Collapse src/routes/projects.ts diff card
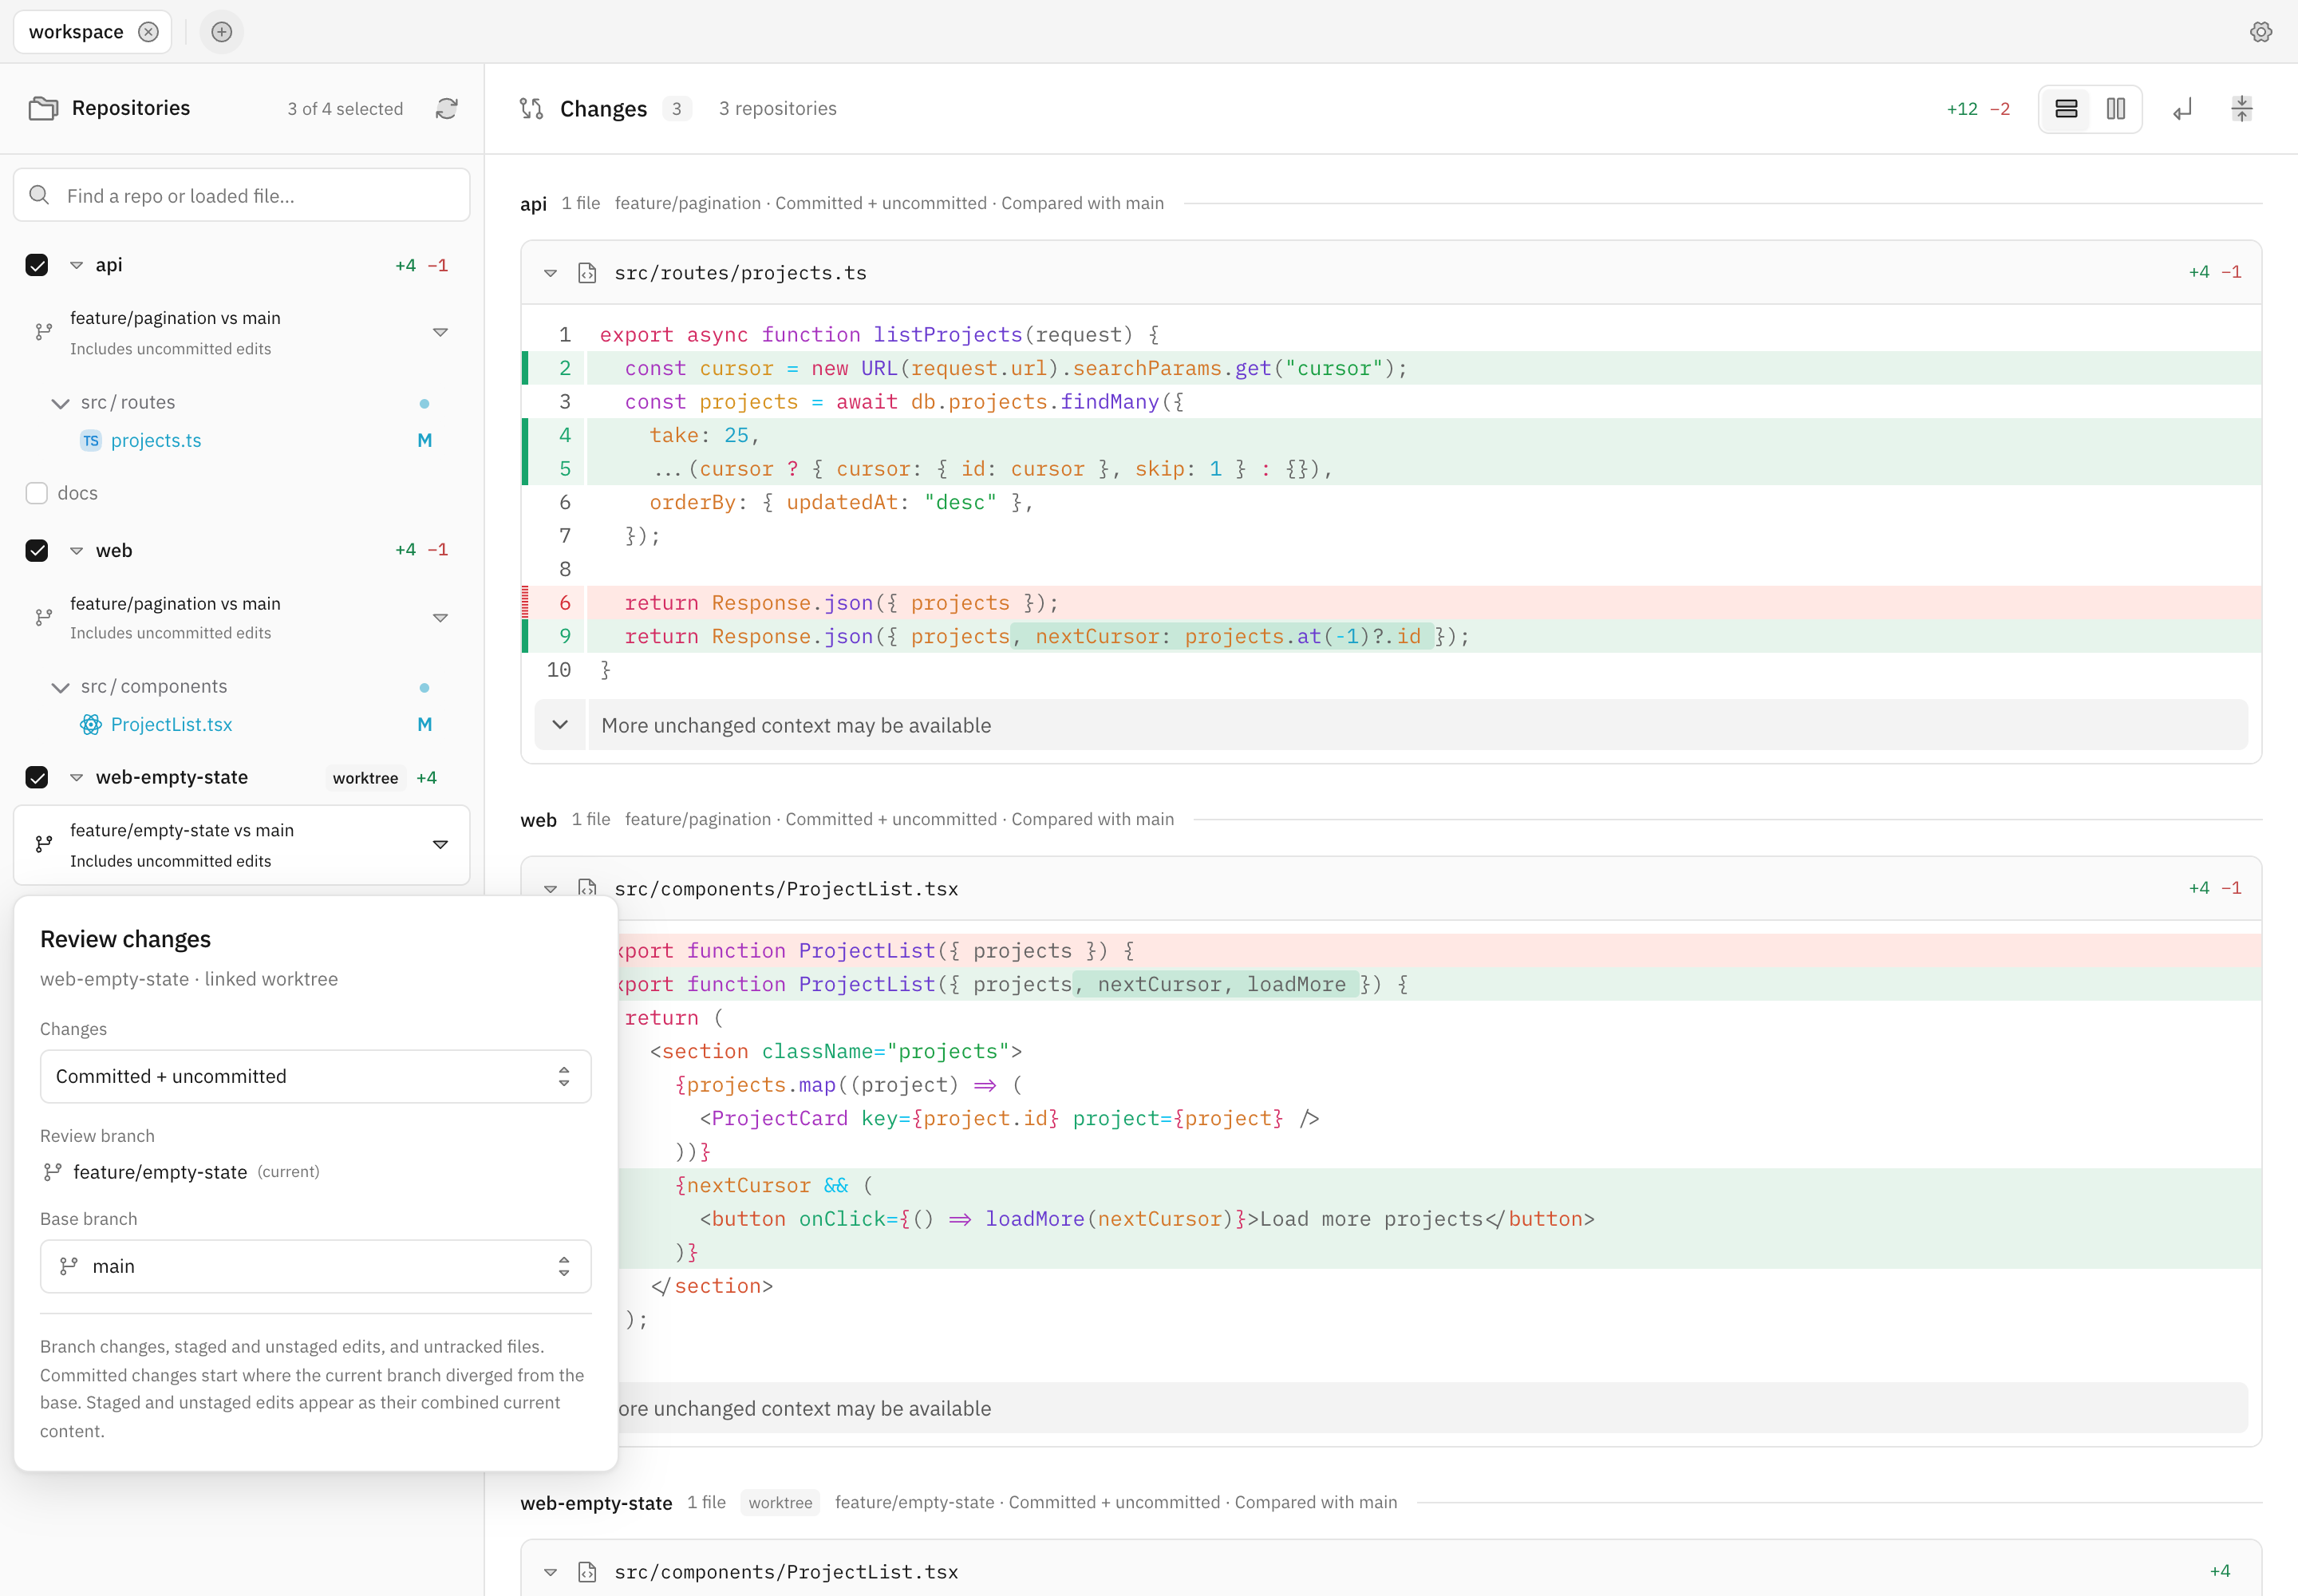The image size is (2298, 1596). [550, 273]
